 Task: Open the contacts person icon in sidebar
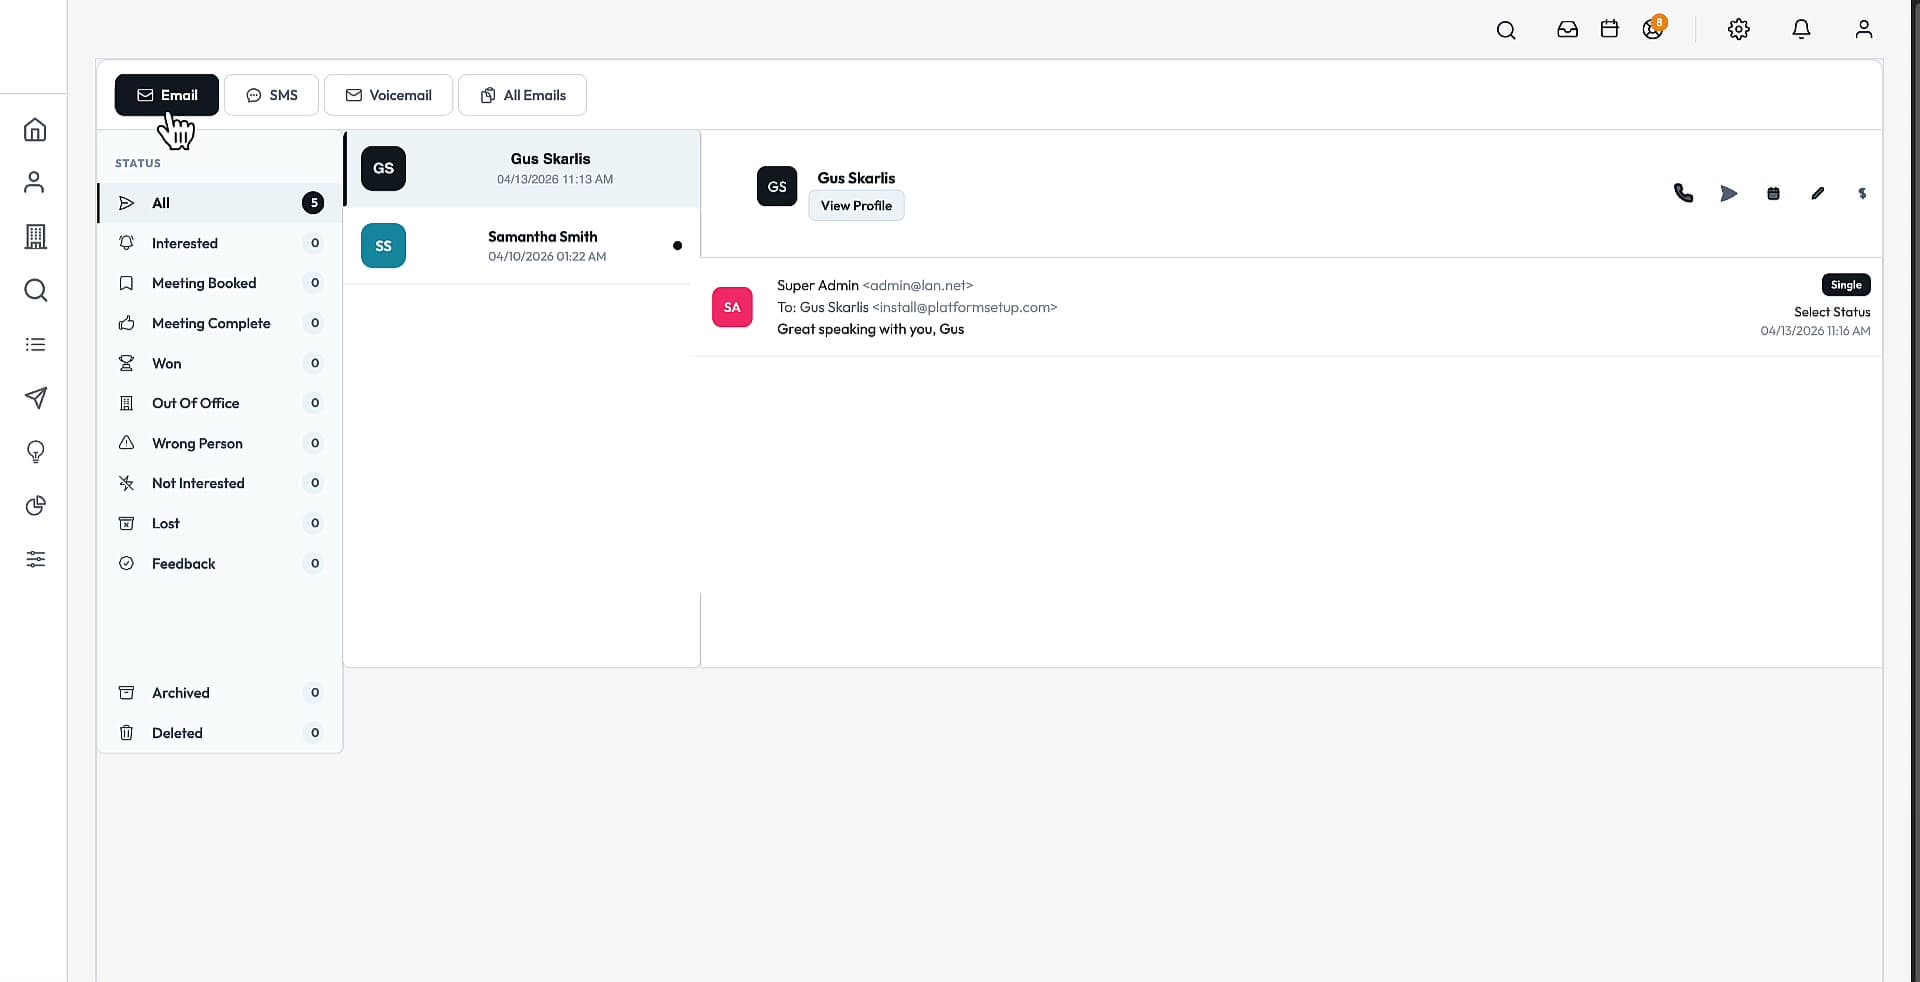(x=35, y=182)
